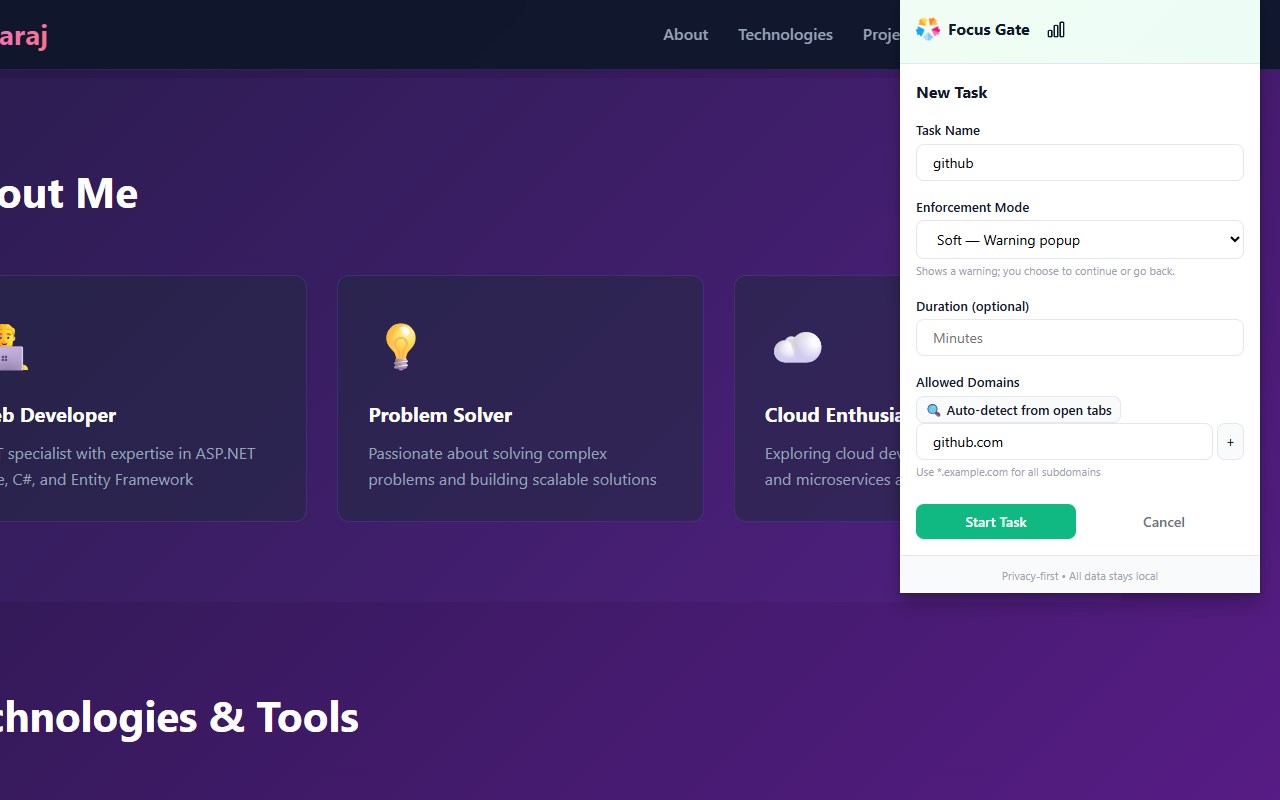Click the Allowed Domains field with github.com

[1064, 442]
